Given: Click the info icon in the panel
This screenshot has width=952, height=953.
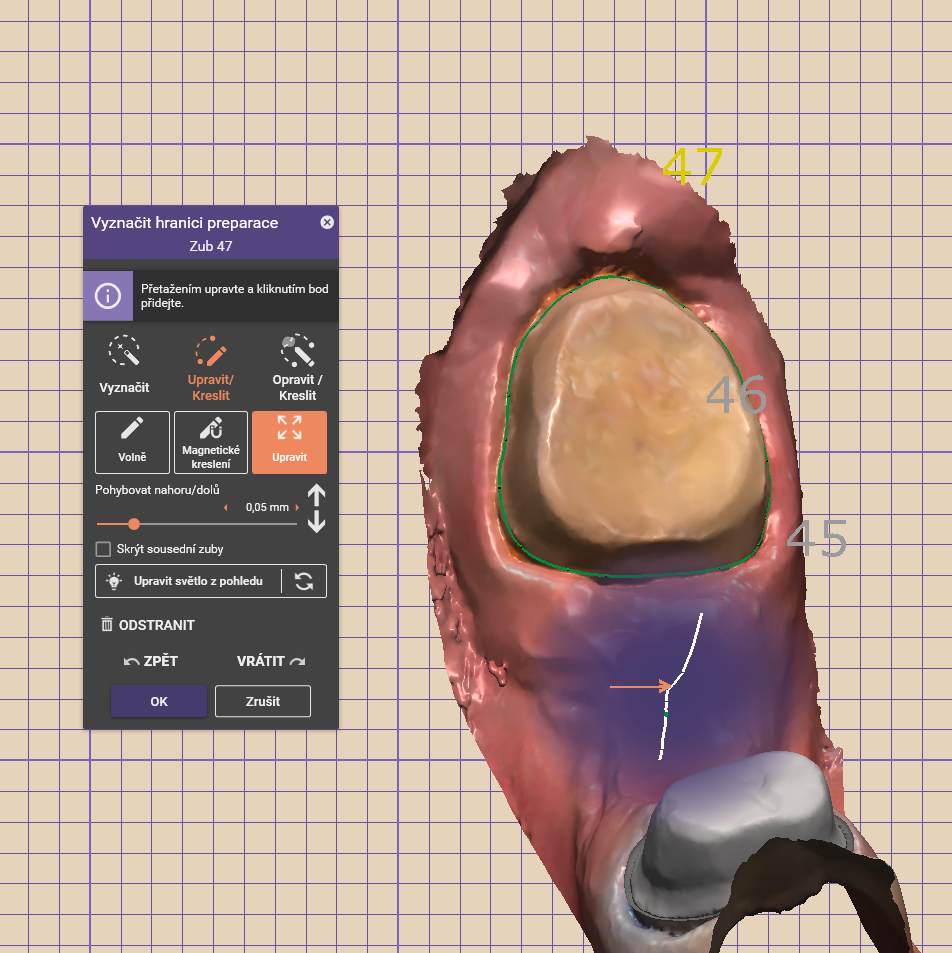Looking at the screenshot, I should click(x=108, y=296).
